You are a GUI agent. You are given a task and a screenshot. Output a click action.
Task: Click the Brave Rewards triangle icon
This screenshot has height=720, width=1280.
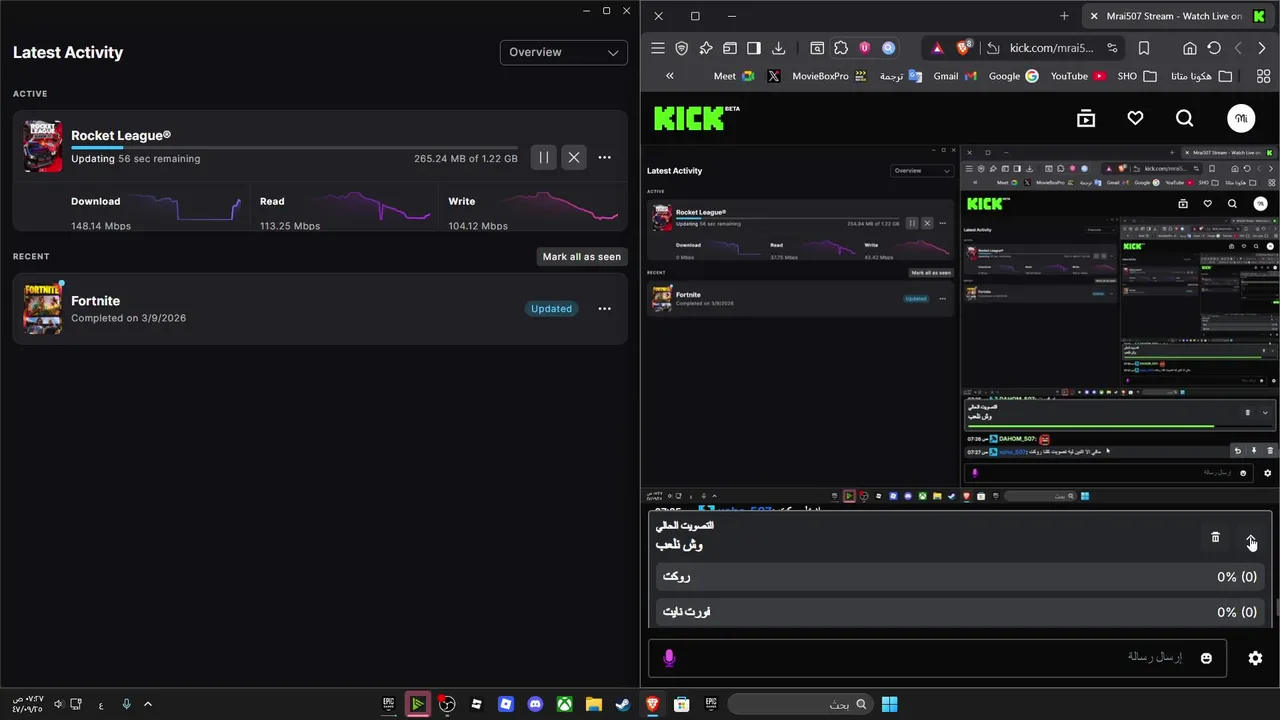(x=937, y=48)
